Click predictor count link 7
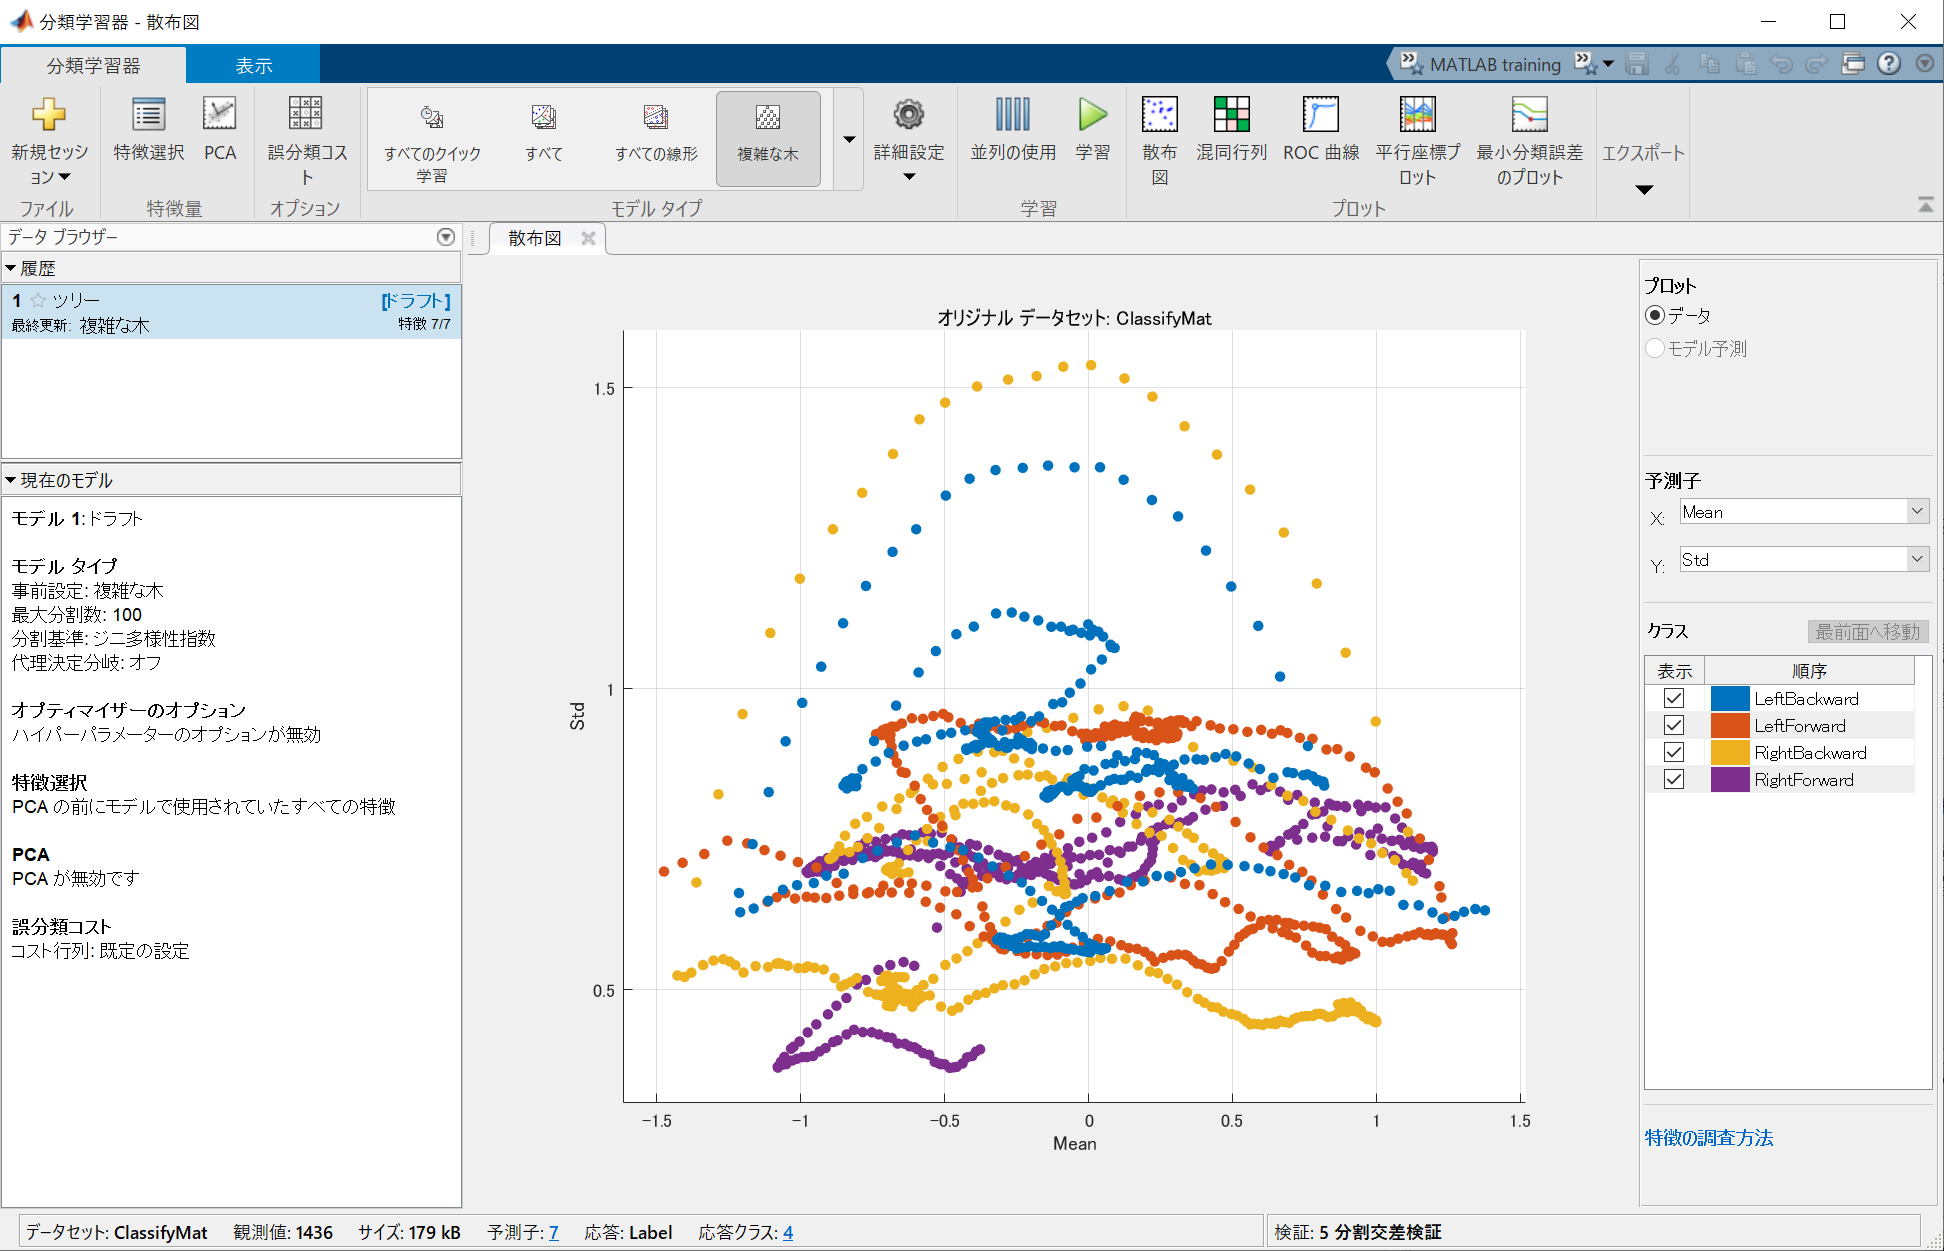 (553, 1233)
